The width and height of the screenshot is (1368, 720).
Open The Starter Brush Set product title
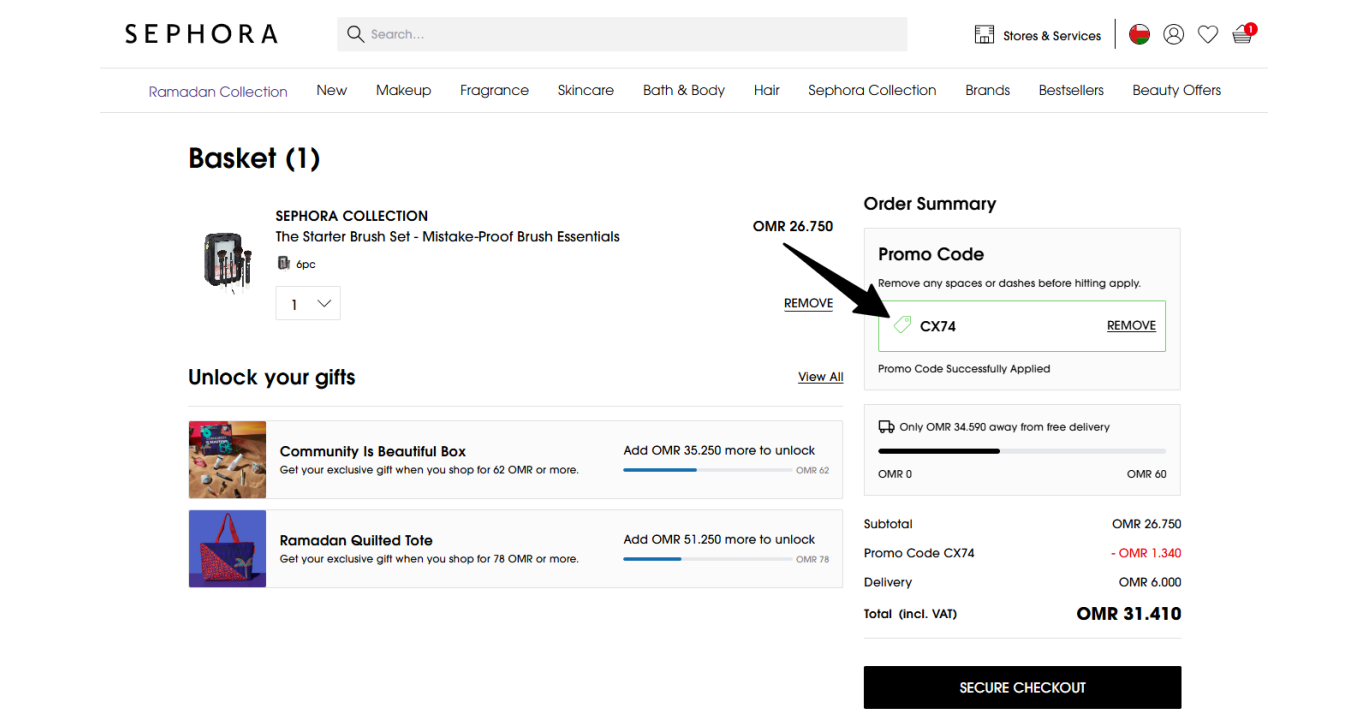pyautogui.click(x=448, y=237)
